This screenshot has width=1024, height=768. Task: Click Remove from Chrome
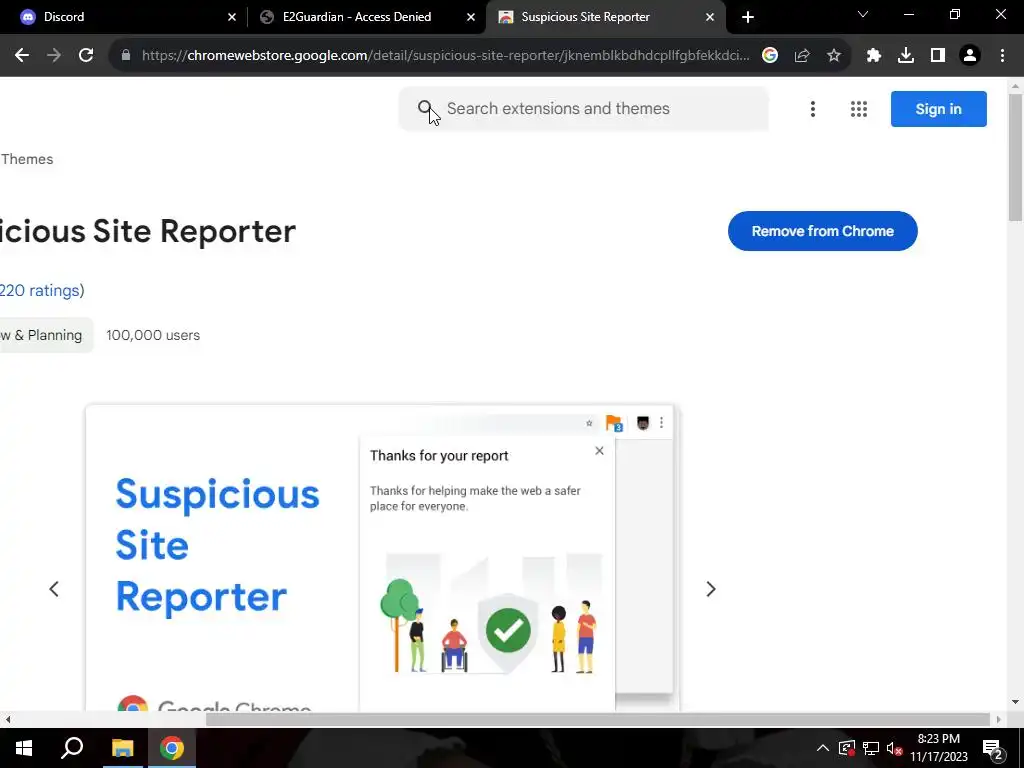pyautogui.click(x=822, y=231)
